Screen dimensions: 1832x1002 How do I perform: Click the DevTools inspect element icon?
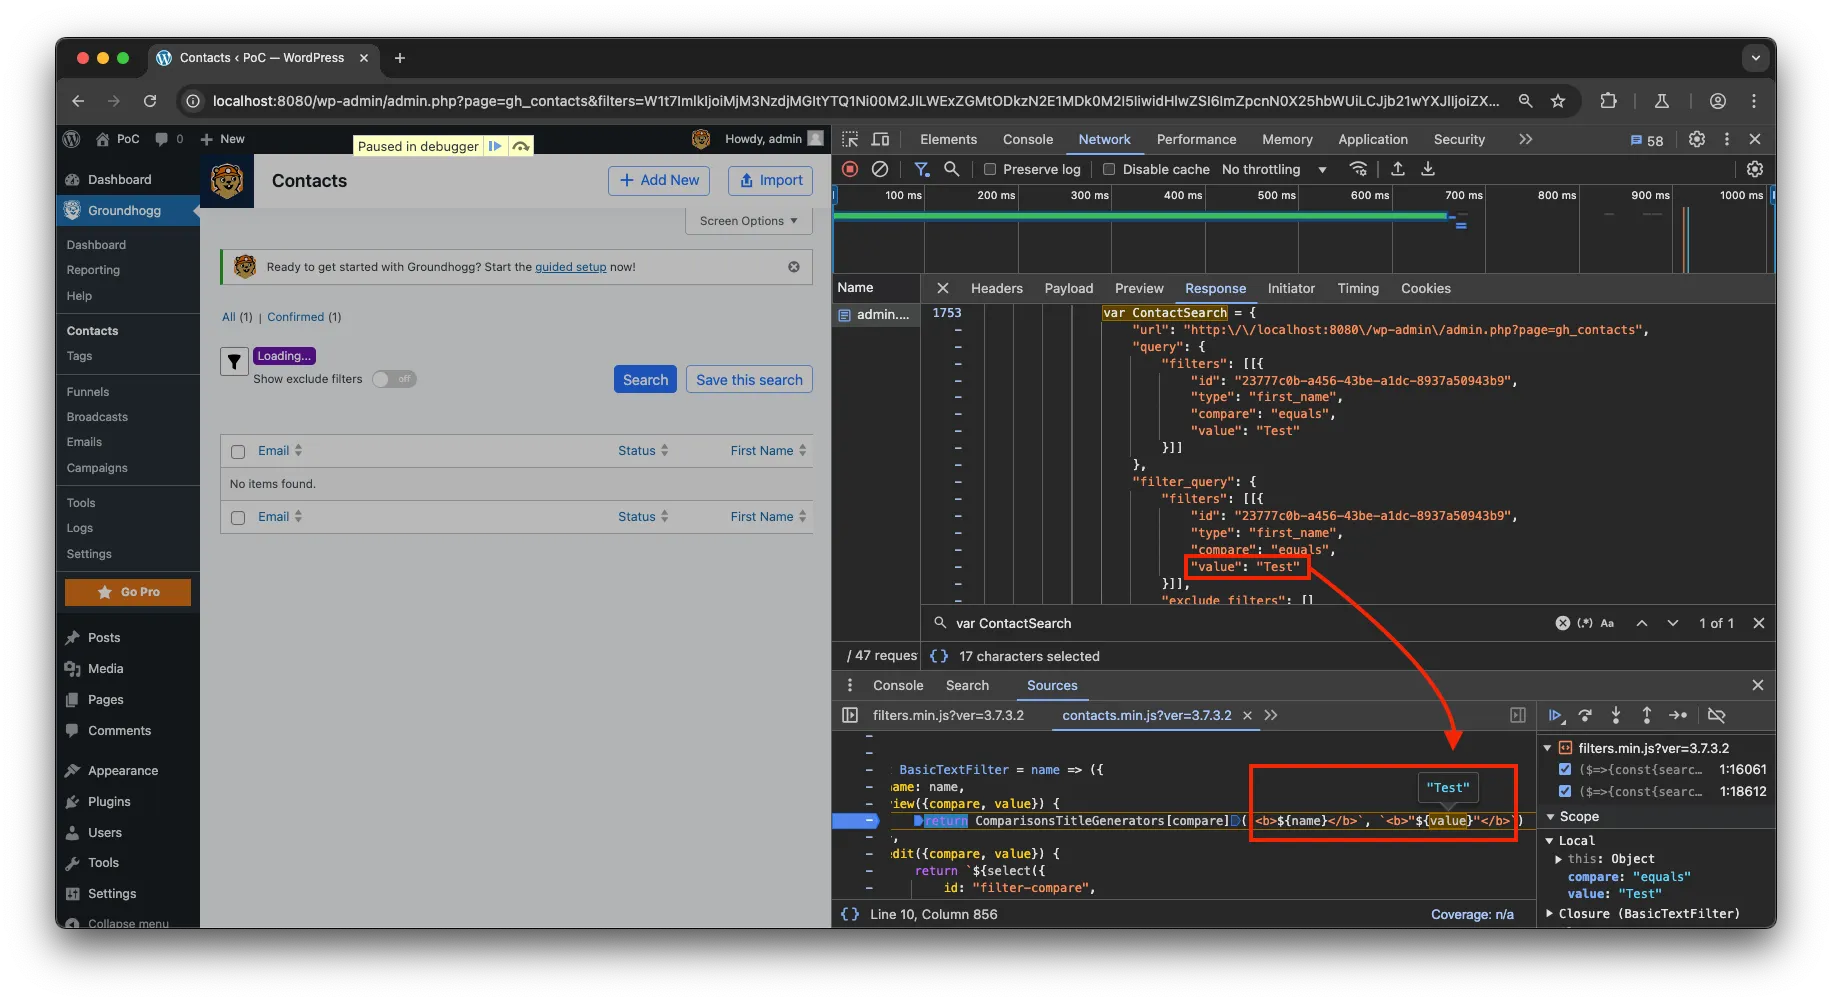850,140
